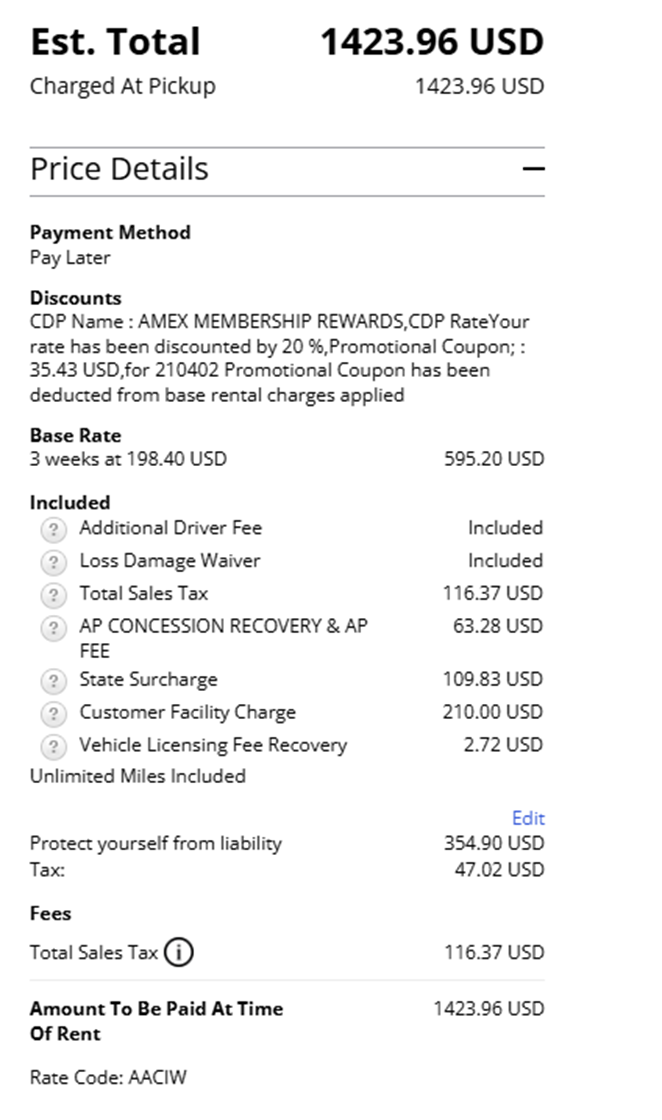Image resolution: width=662 pixels, height=1120 pixels.
Task: Click the Amount To Be Paid At Time Of Rent label
Action: (x=156, y=1020)
